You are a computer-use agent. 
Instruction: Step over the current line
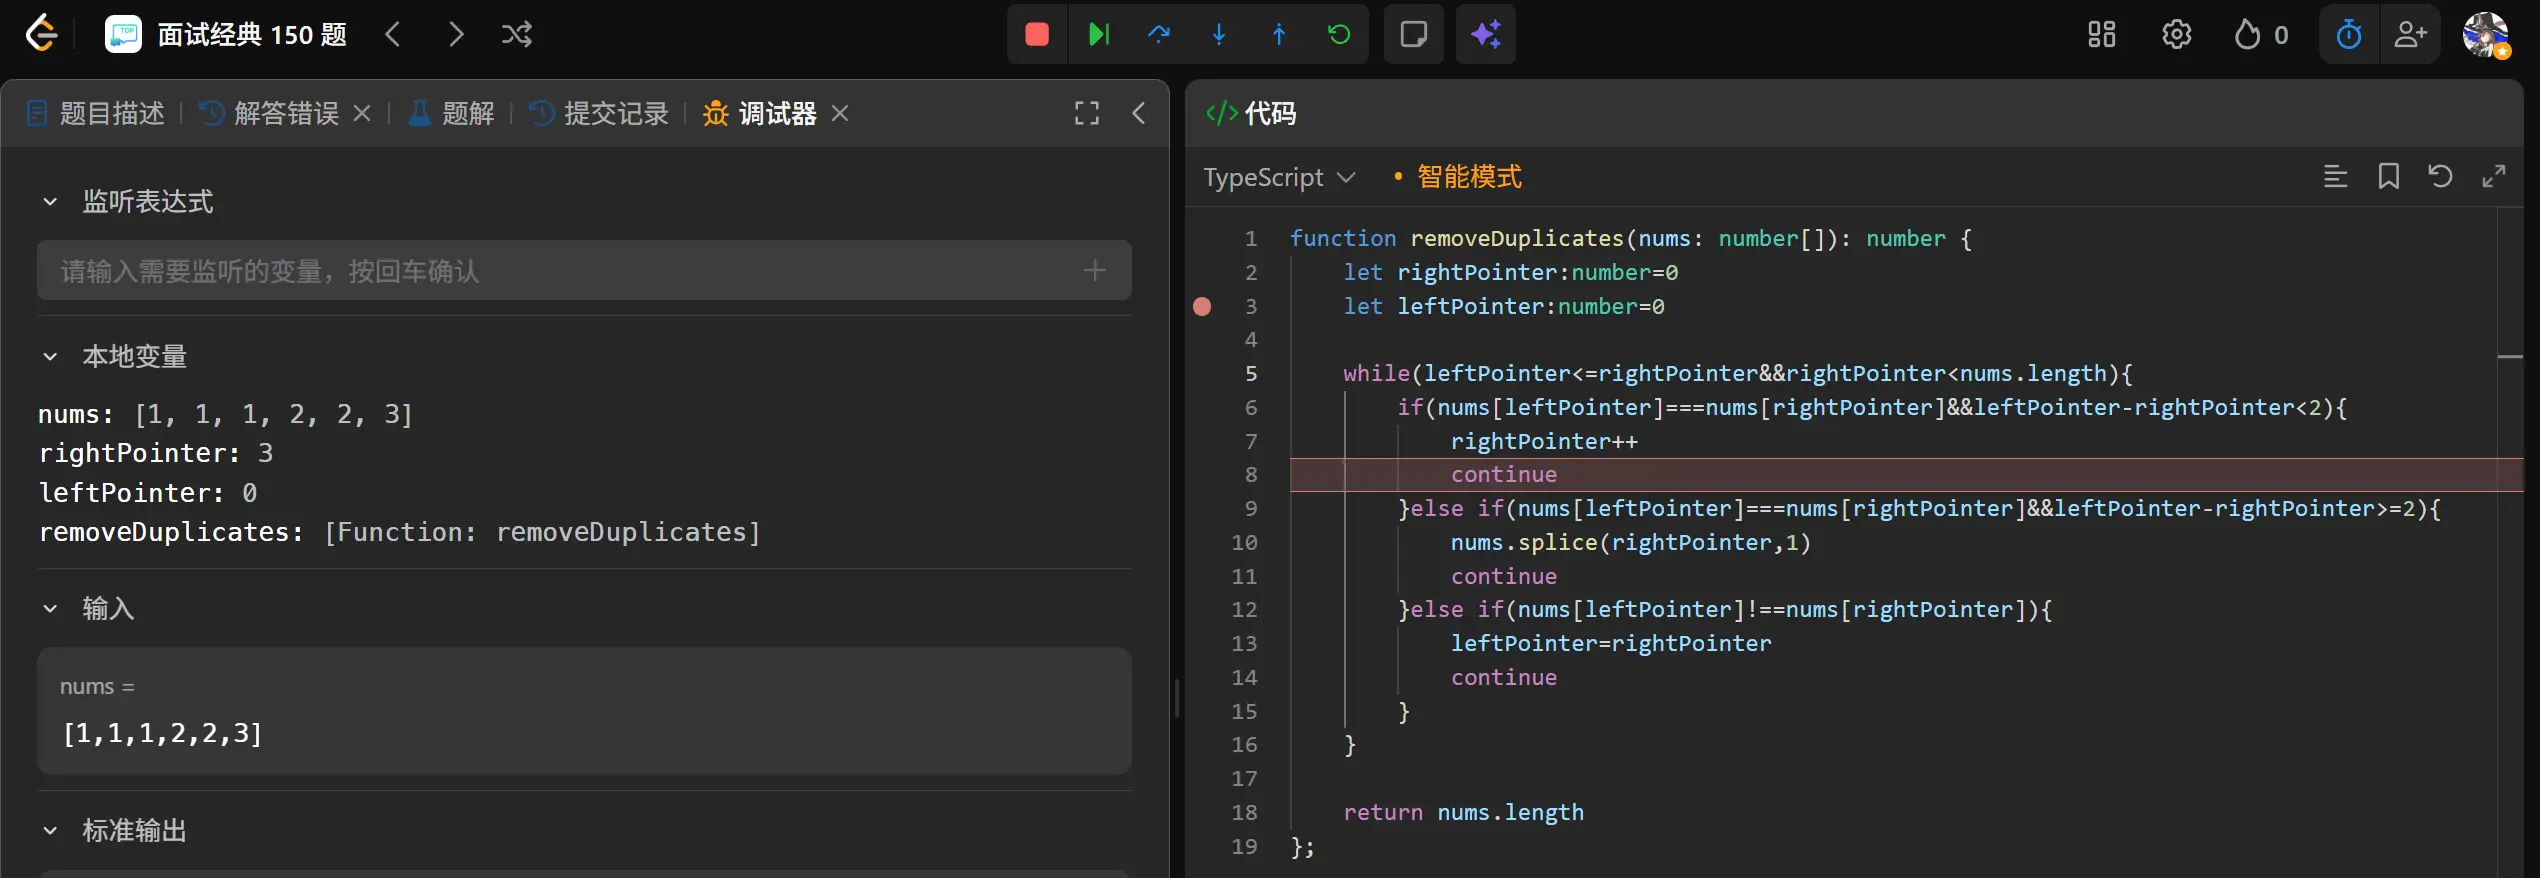(1158, 35)
